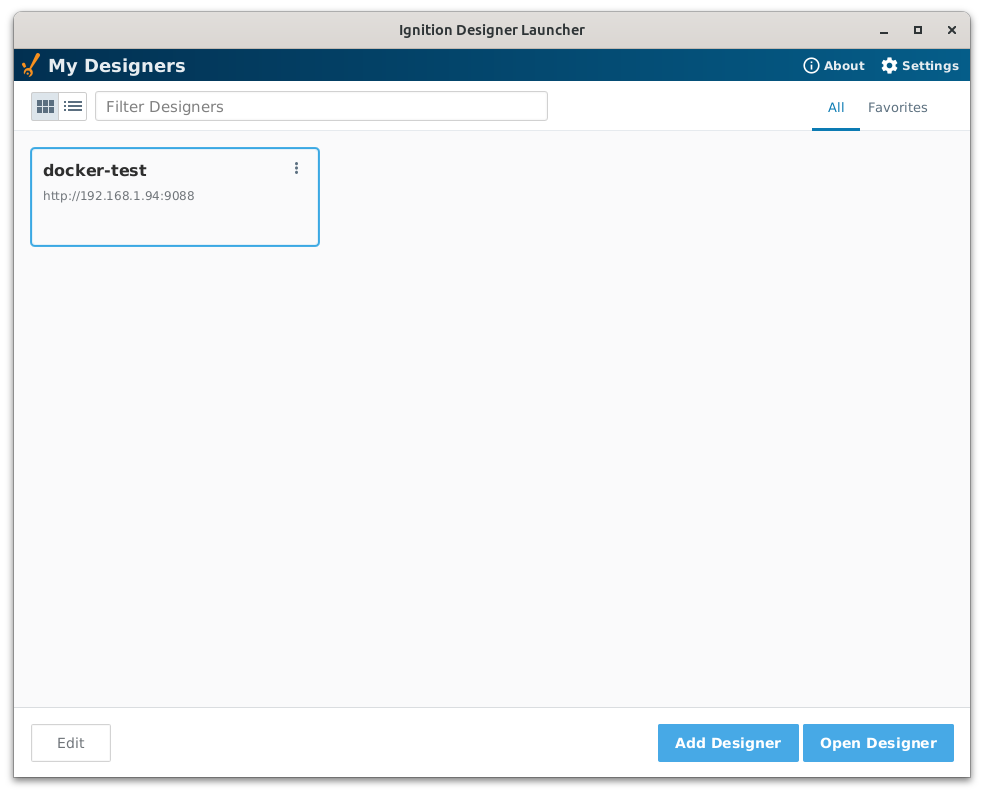Click the Settings gear icon
984x794 pixels.
coord(889,66)
